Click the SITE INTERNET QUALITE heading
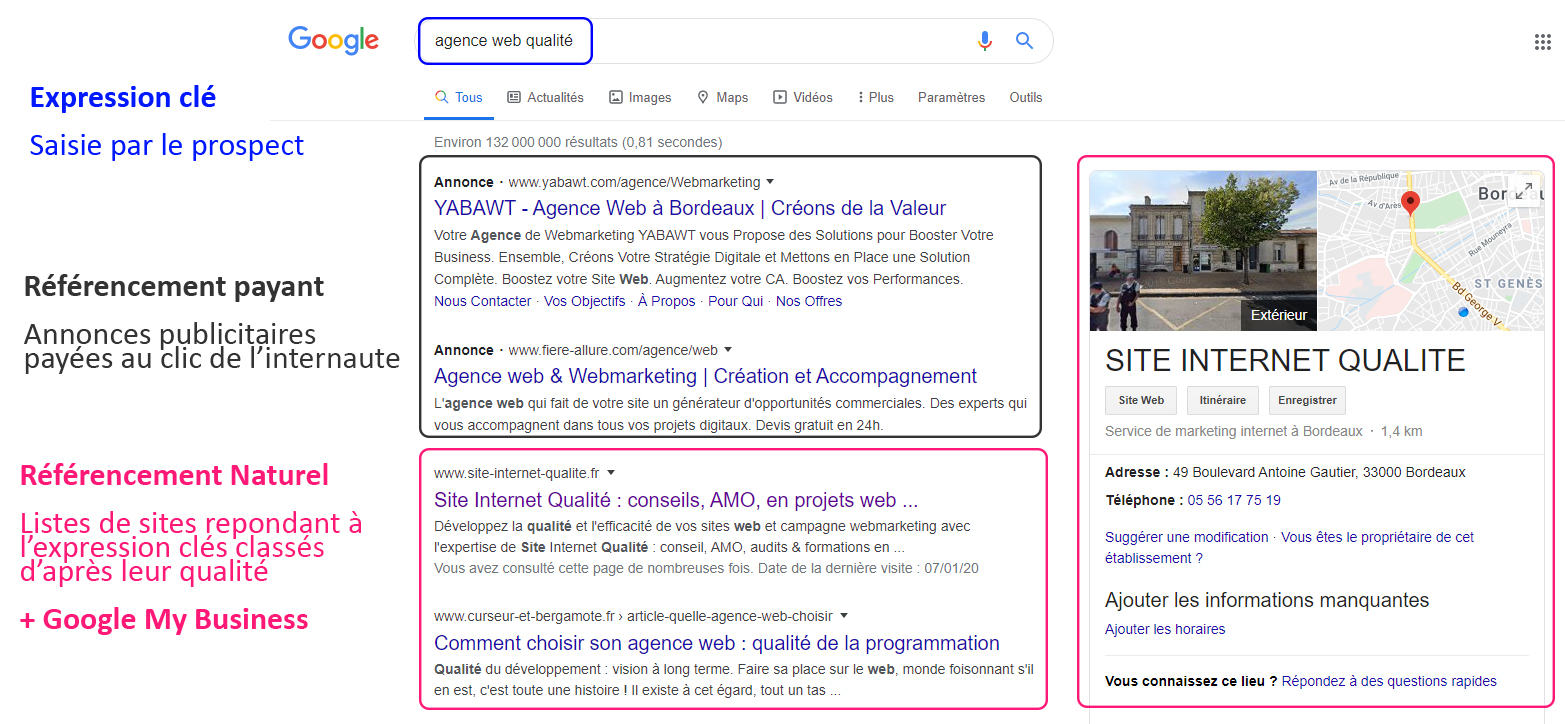Viewport: 1565px width, 724px height. click(x=1285, y=360)
